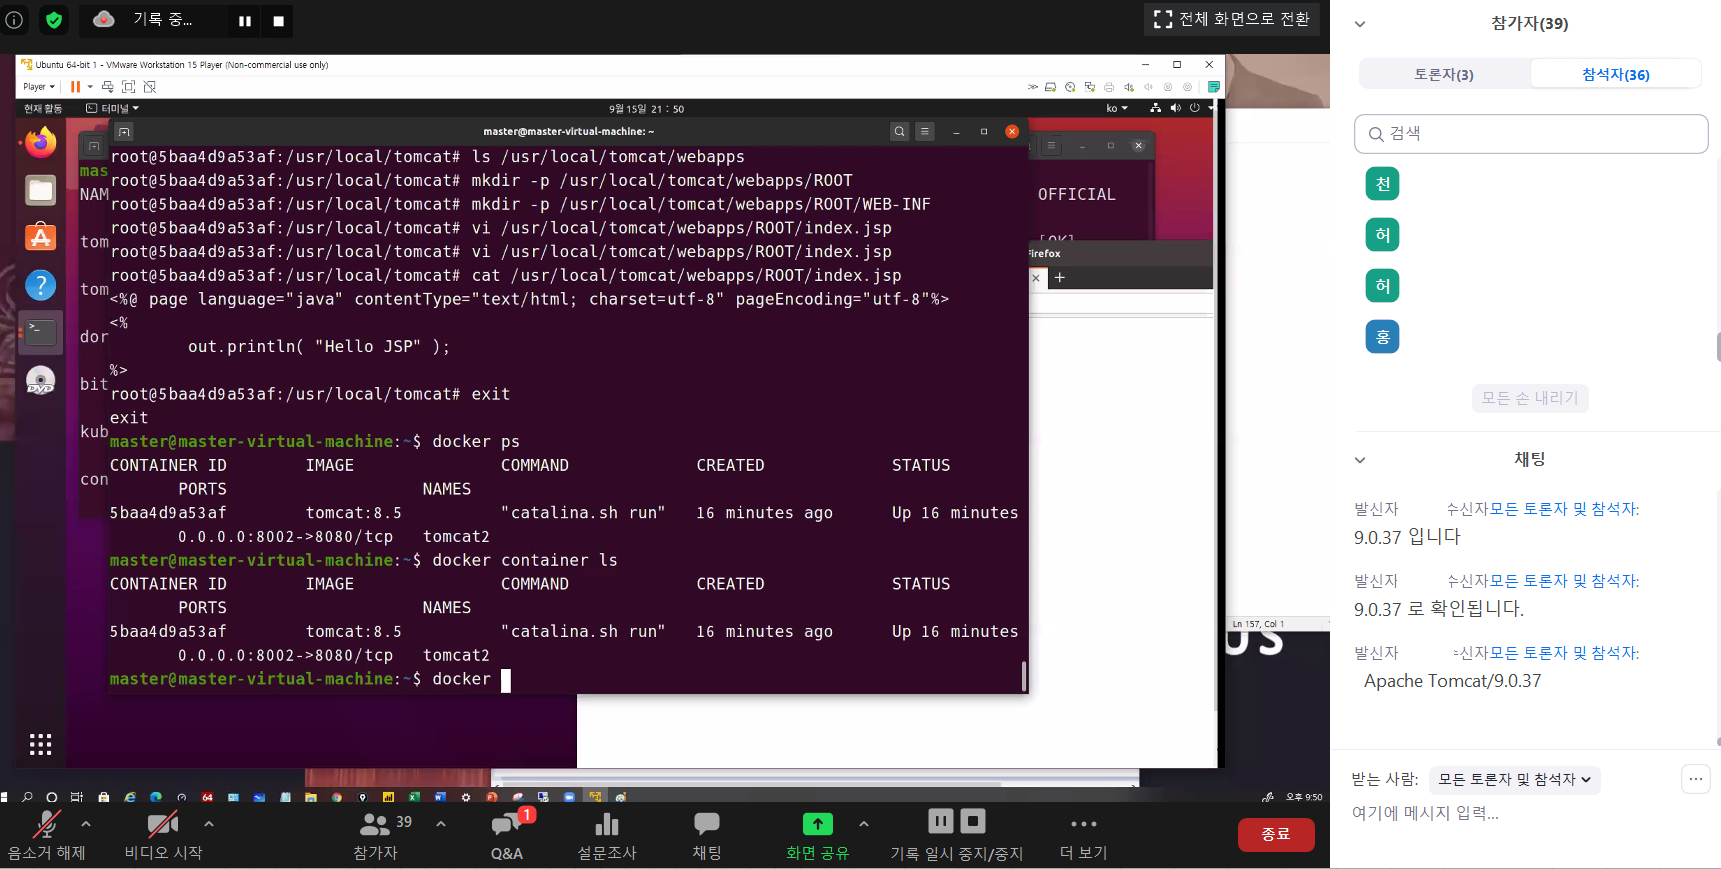Open the recipient dropdown 모든 토론자 및 참석자

point(1514,780)
